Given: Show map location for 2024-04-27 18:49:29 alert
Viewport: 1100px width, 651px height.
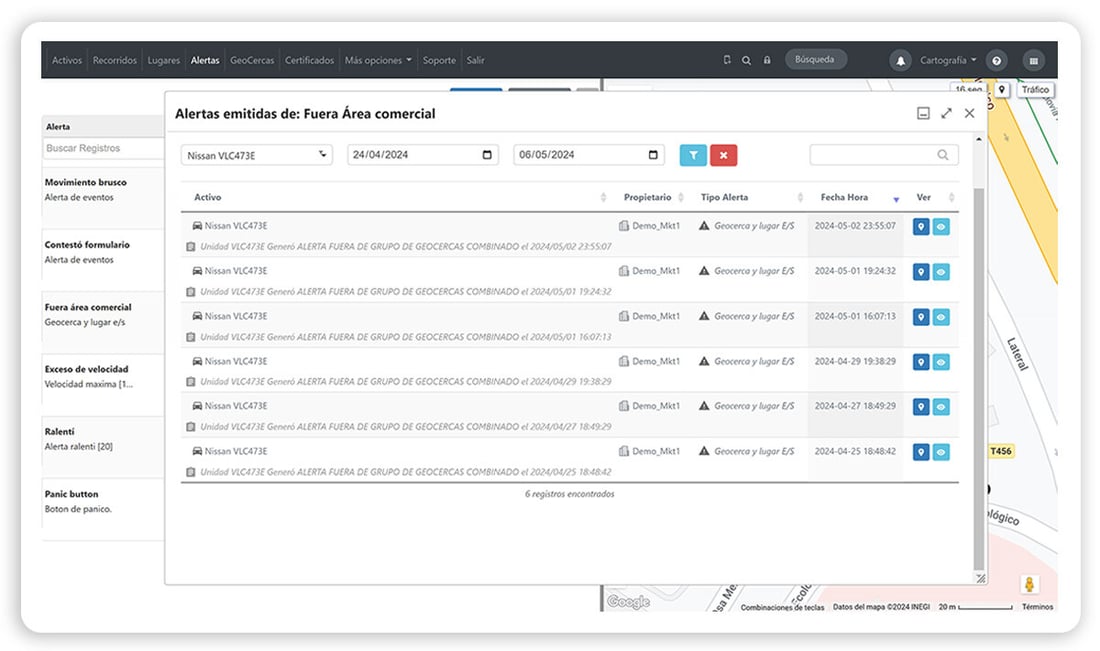Looking at the screenshot, I should pos(921,407).
